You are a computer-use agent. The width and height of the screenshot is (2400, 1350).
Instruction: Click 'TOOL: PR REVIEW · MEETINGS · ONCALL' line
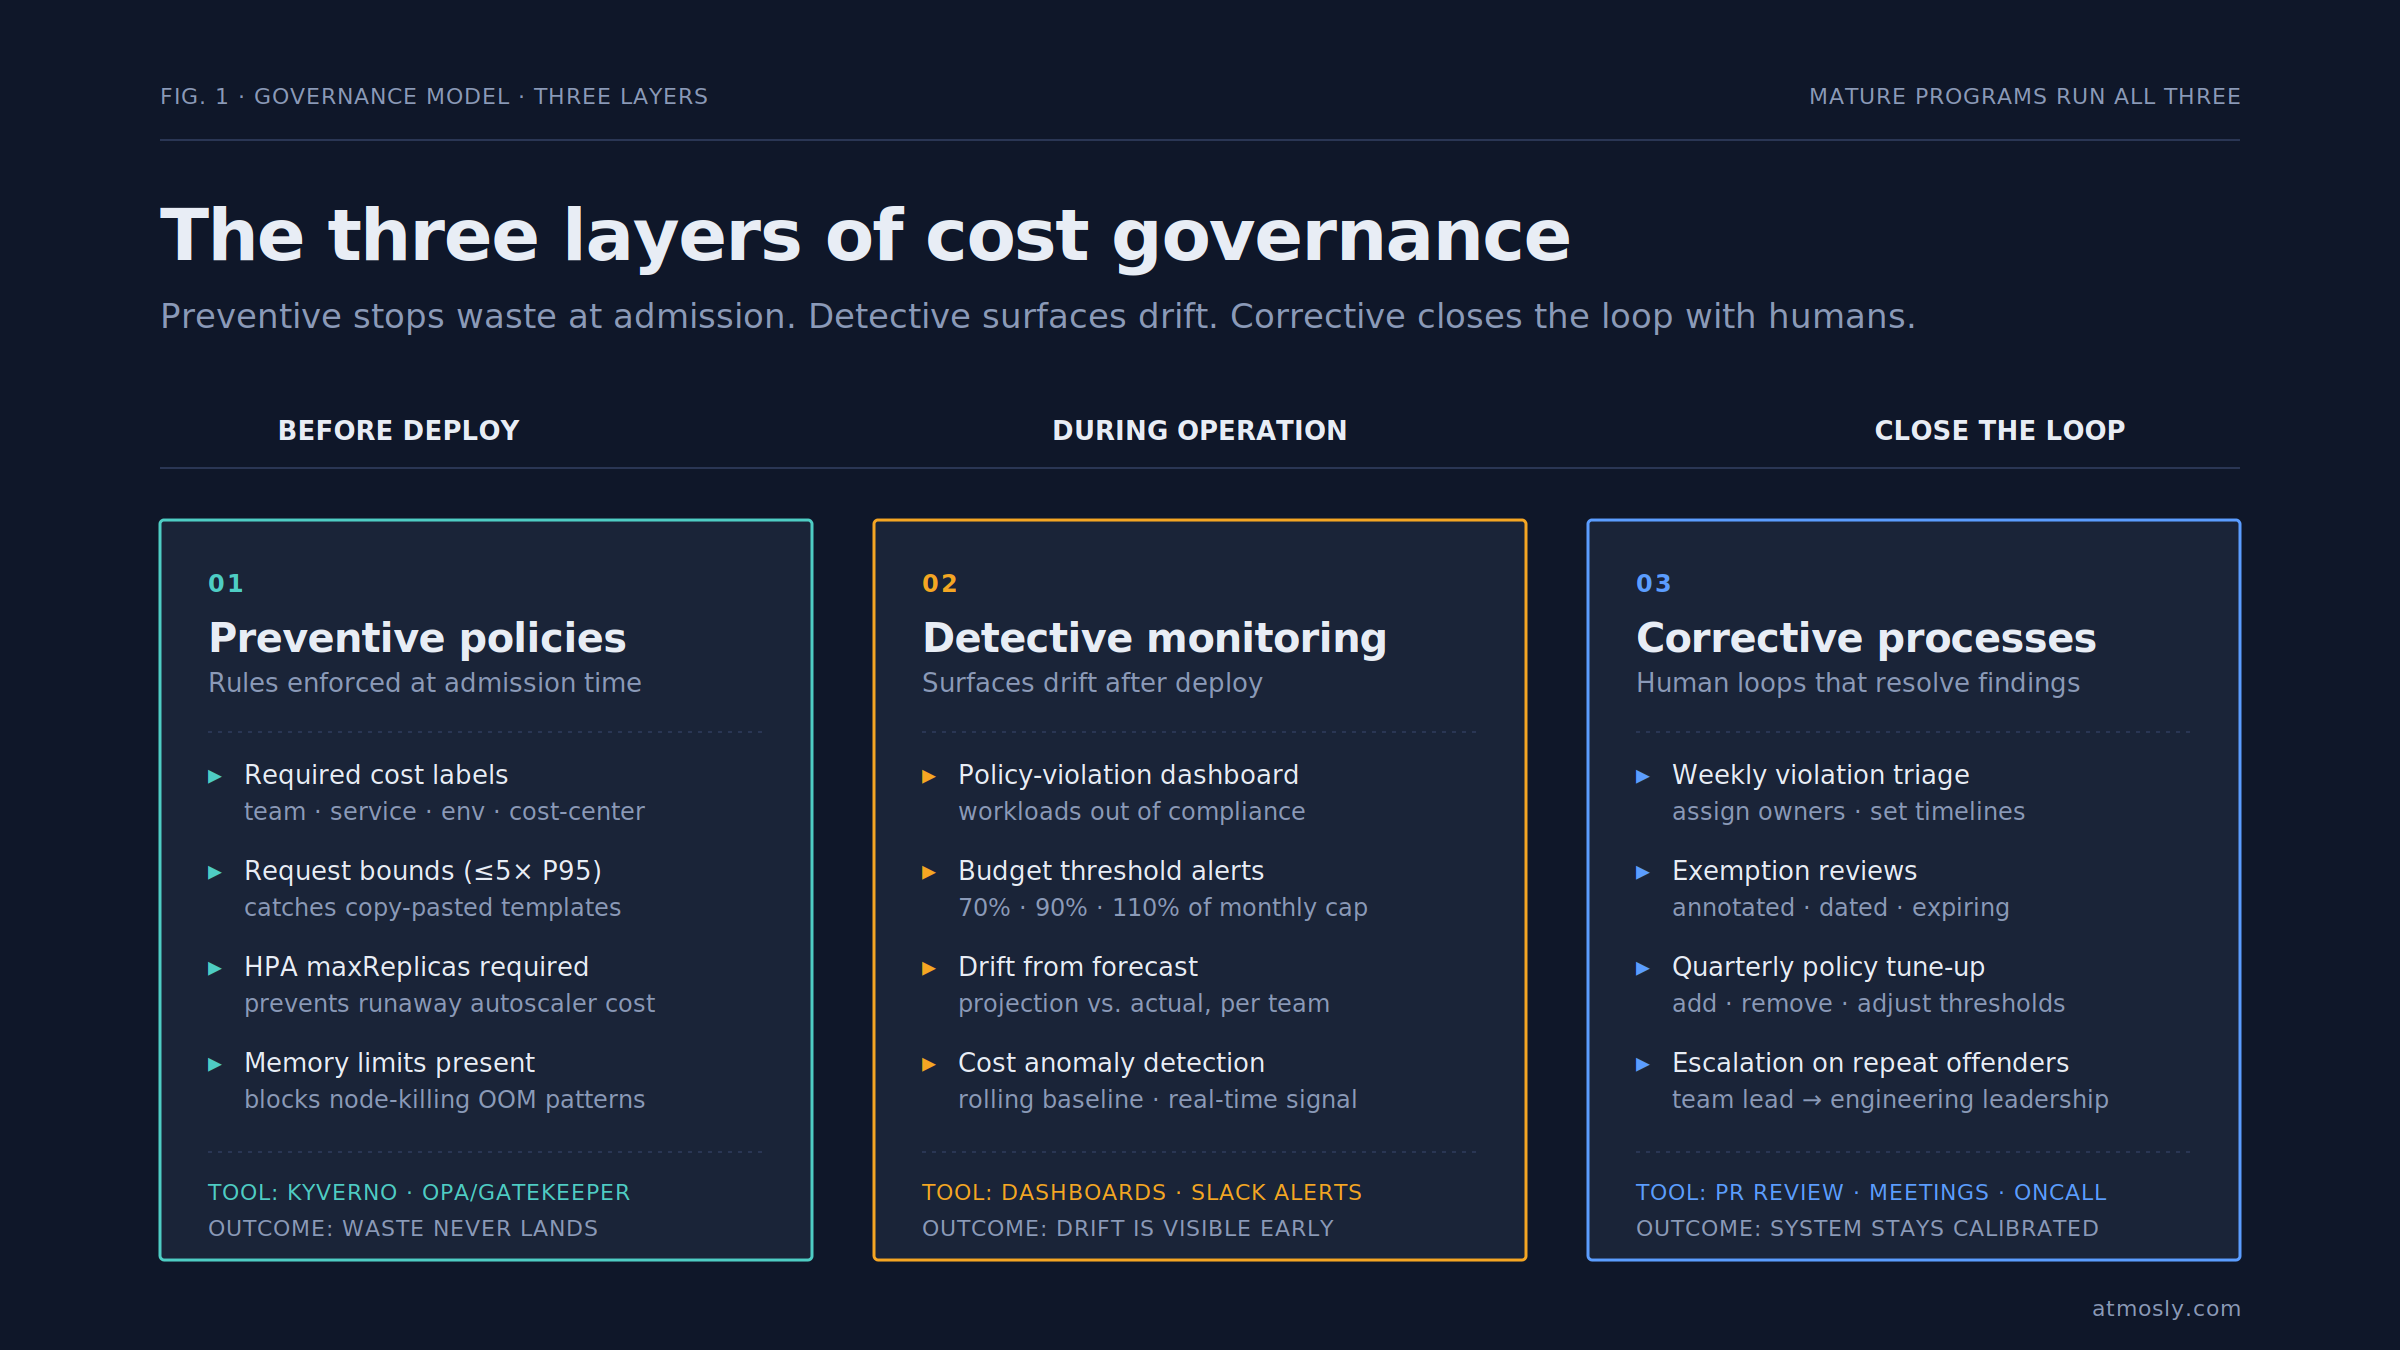tap(1871, 1193)
